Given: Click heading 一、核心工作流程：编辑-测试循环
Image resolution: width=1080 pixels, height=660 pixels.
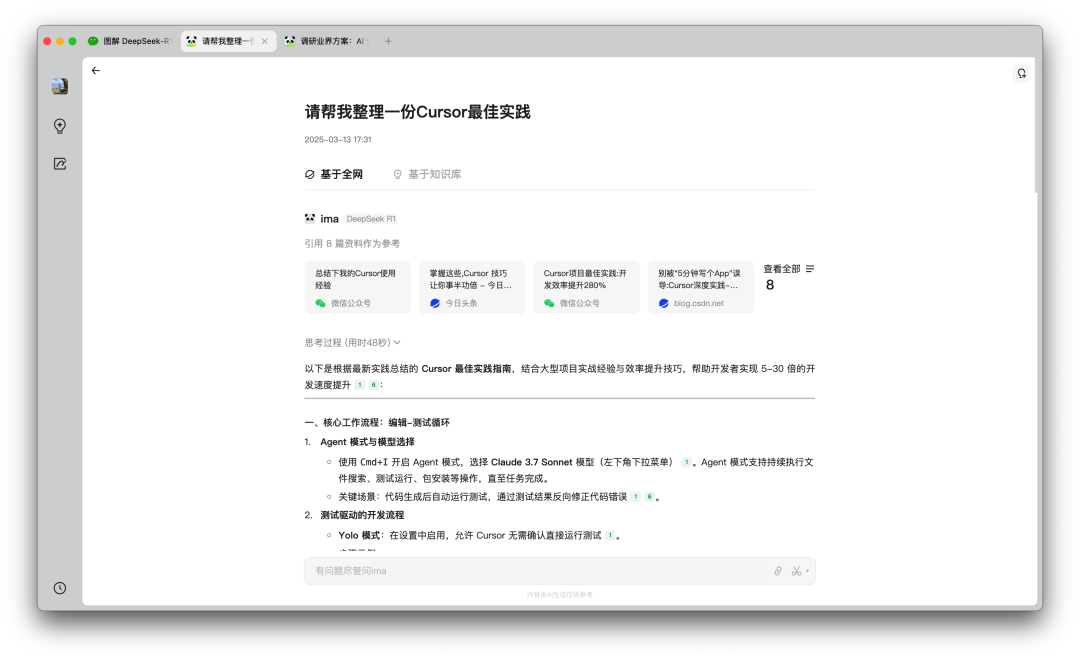Looking at the screenshot, I should coord(377,422).
